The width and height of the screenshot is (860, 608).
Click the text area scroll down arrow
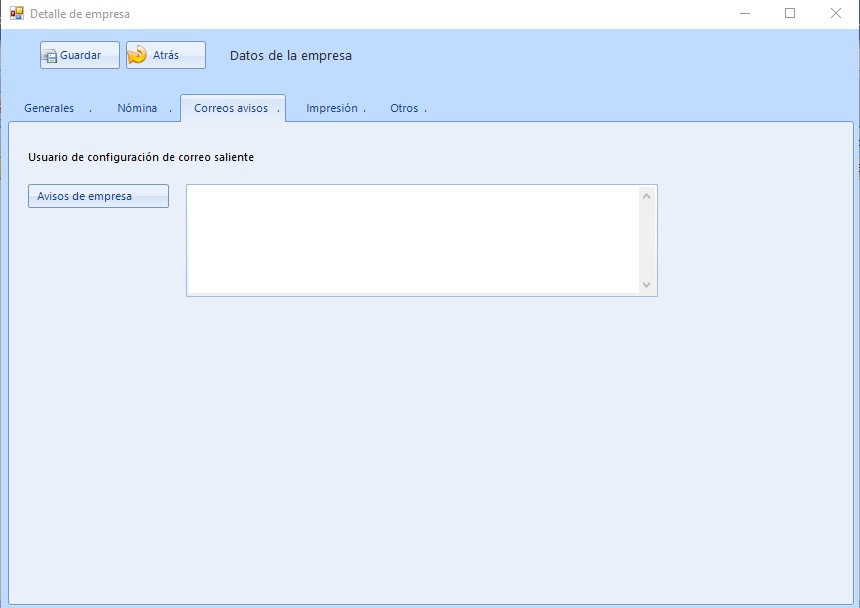point(647,285)
